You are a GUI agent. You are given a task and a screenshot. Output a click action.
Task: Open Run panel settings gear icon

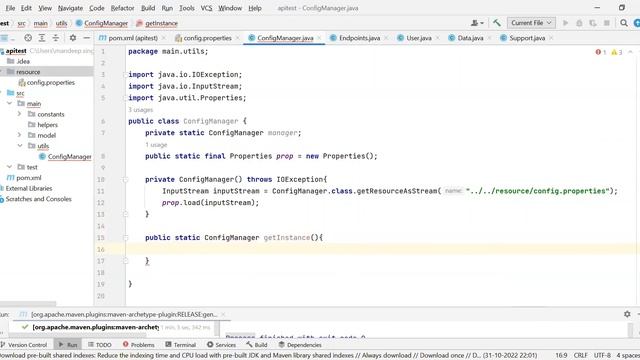pyautogui.click(x=627, y=314)
